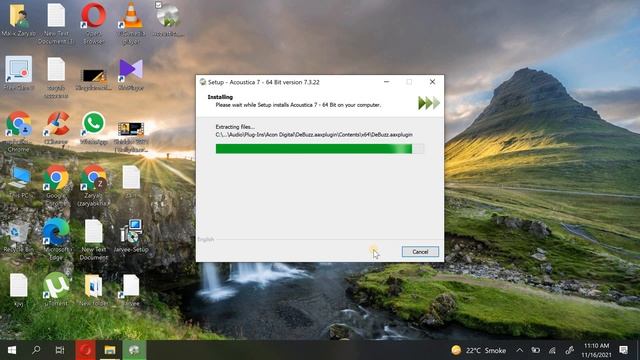Select the Jarvee-Setup installer icon
640x360 pixels.
pyautogui.click(x=131, y=236)
